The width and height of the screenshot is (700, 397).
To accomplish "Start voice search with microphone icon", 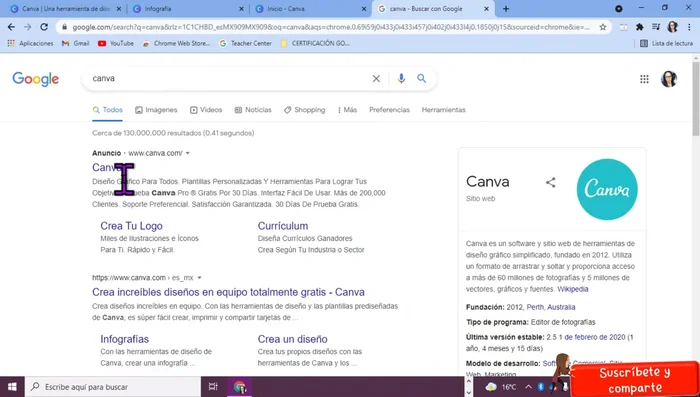I will [x=401, y=79].
